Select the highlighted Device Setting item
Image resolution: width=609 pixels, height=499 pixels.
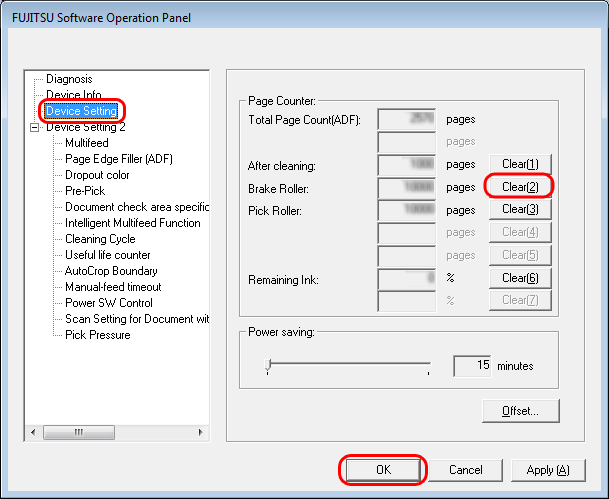click(81, 111)
